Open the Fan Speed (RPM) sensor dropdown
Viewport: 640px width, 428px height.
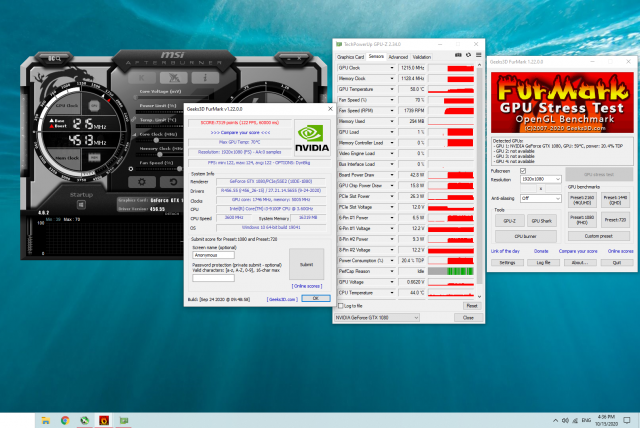click(x=392, y=111)
